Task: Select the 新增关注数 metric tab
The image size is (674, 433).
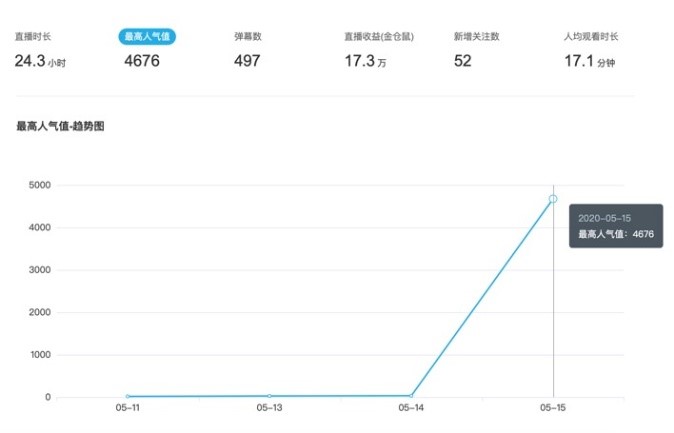Action: tap(477, 37)
